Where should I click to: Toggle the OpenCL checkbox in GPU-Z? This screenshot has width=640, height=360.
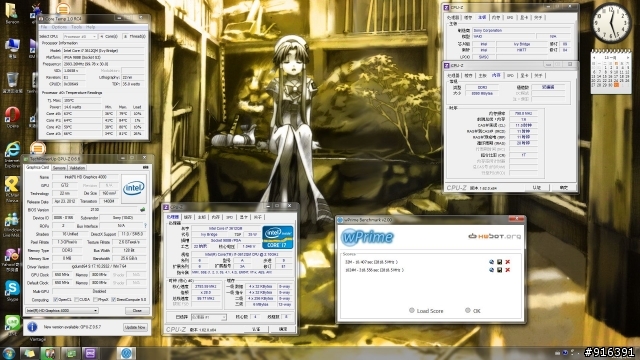56,300
